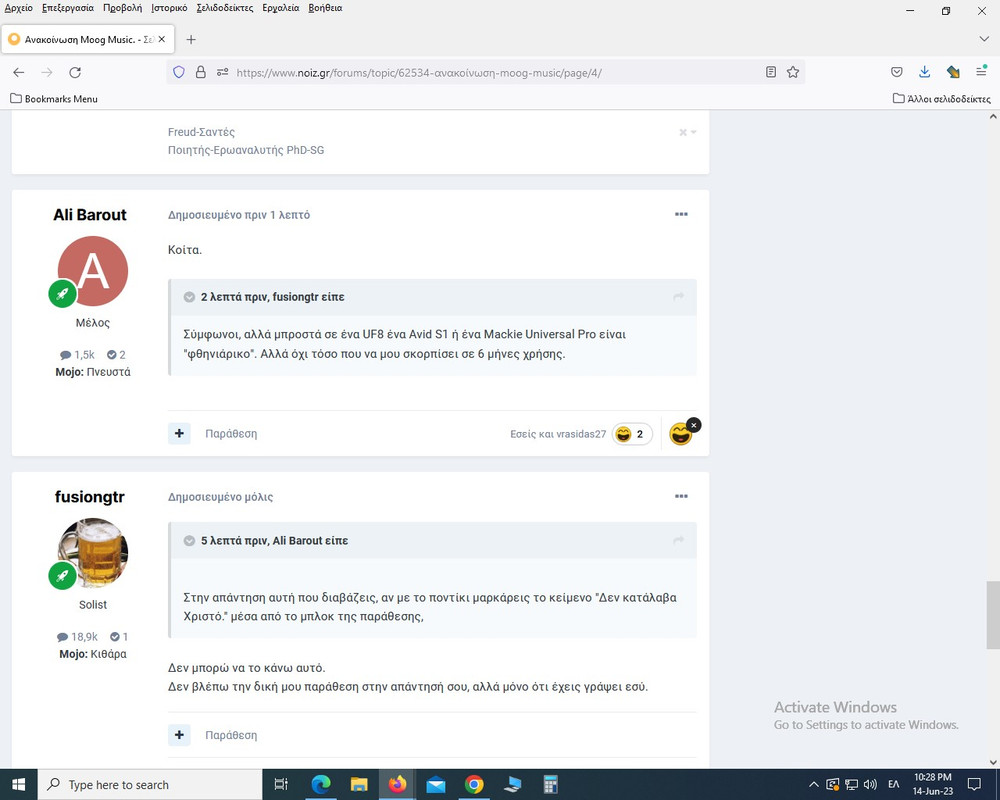Go to quoted Ali Barout post arrow
The height and width of the screenshot is (800, 1000).
click(679, 540)
